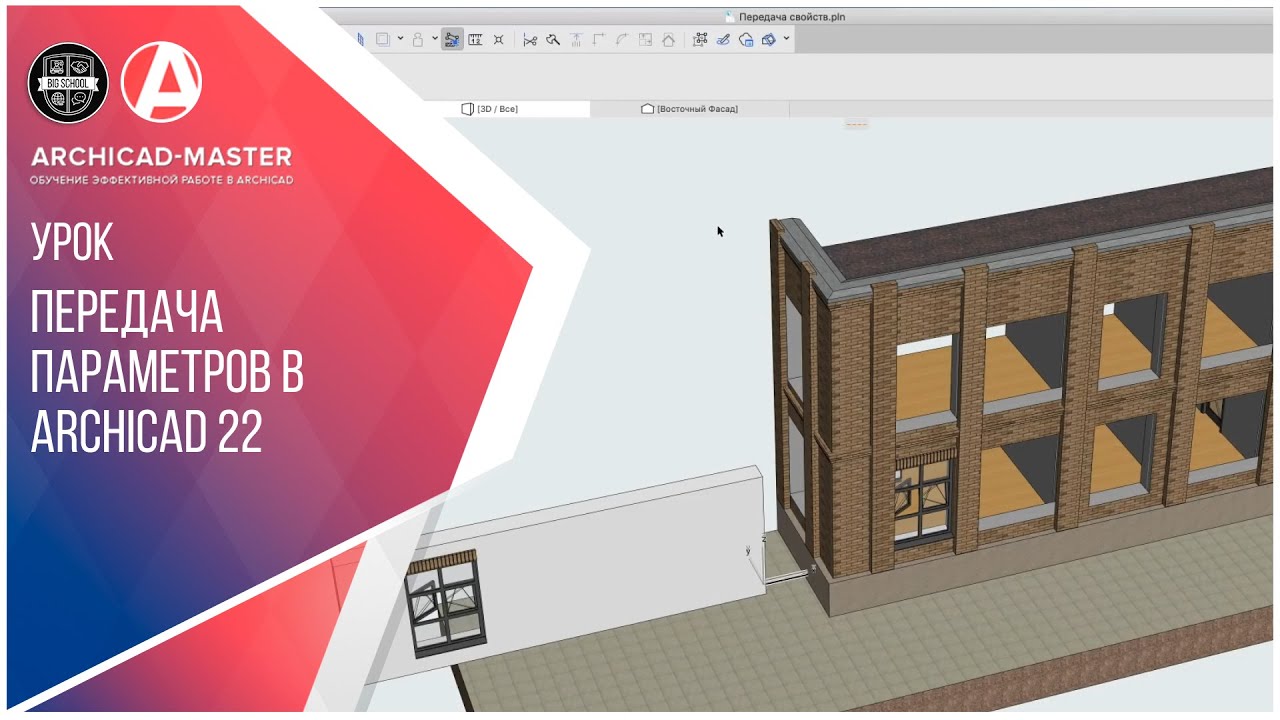Viewport: 1280px width, 720px height.
Task: Click the Fillet corner toolbar icon
Action: [x=599, y=40]
